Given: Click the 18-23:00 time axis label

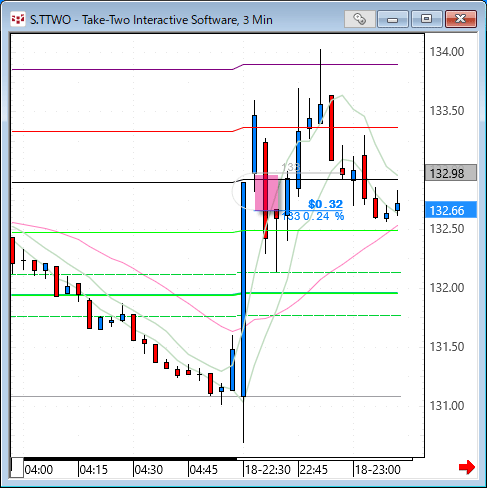Looking at the screenshot, I should (x=378, y=470).
